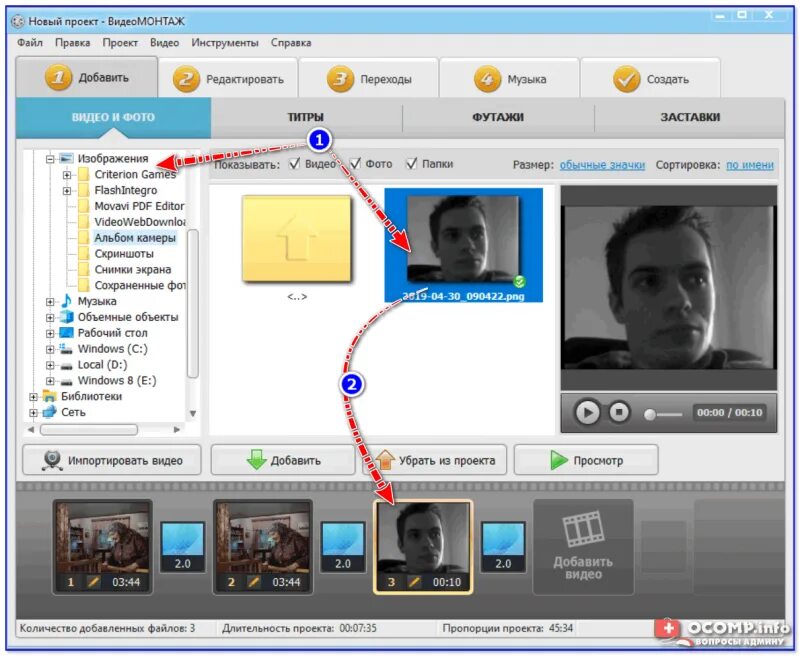Expand the Сеть node
The width and height of the screenshot is (800, 656).
(x=33, y=413)
